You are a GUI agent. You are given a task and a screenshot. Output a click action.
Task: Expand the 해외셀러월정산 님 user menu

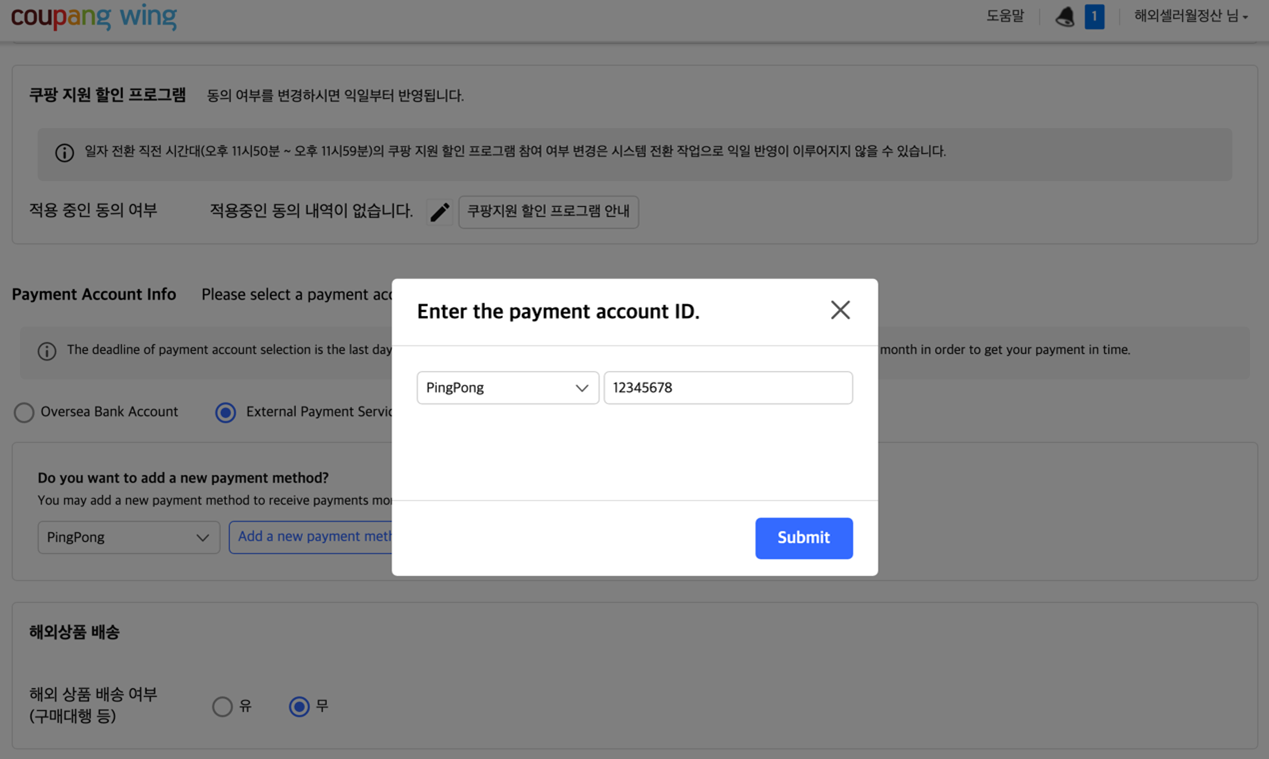click(1190, 16)
